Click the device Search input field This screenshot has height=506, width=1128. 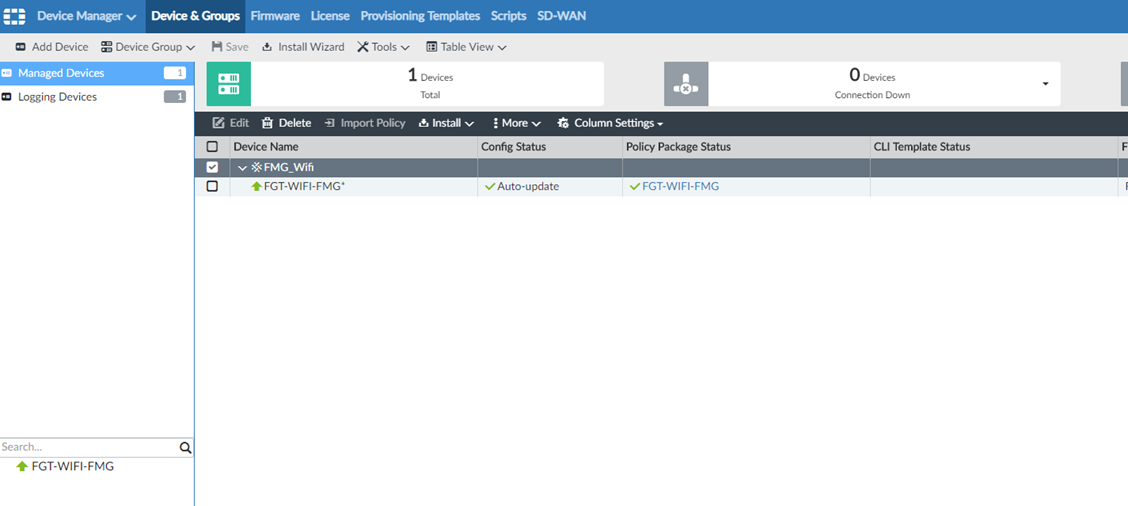click(x=88, y=448)
